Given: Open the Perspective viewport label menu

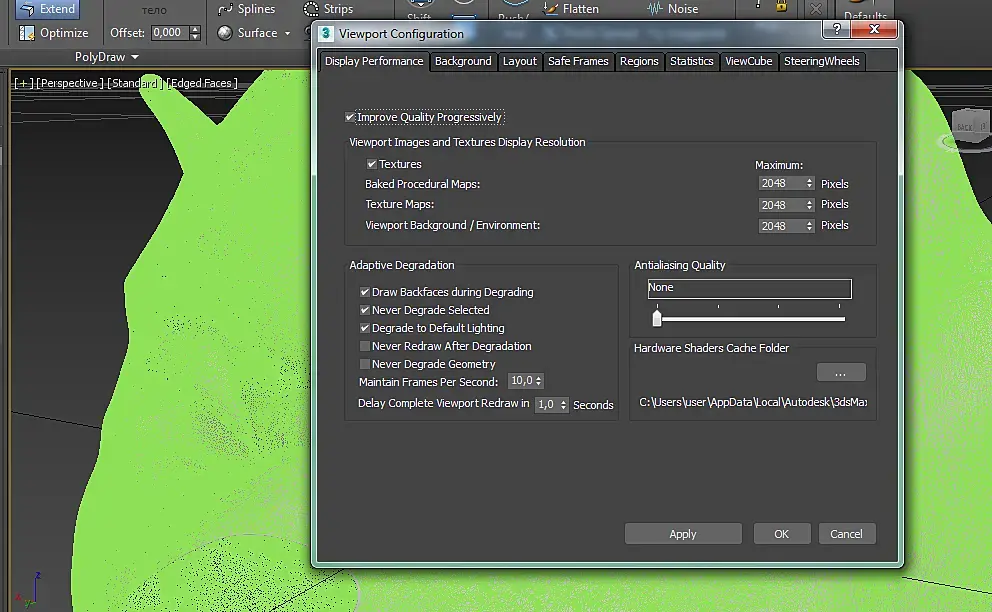Looking at the screenshot, I should coord(70,83).
